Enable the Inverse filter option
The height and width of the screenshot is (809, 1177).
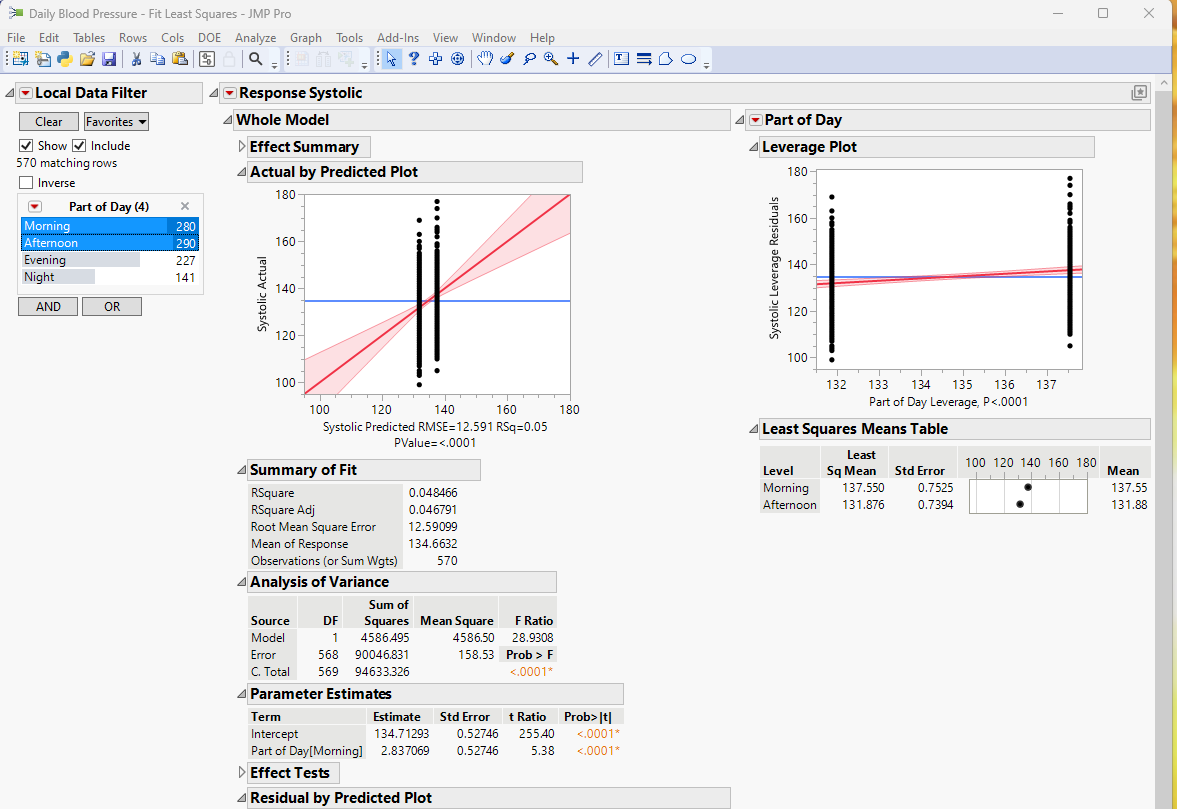coord(26,182)
